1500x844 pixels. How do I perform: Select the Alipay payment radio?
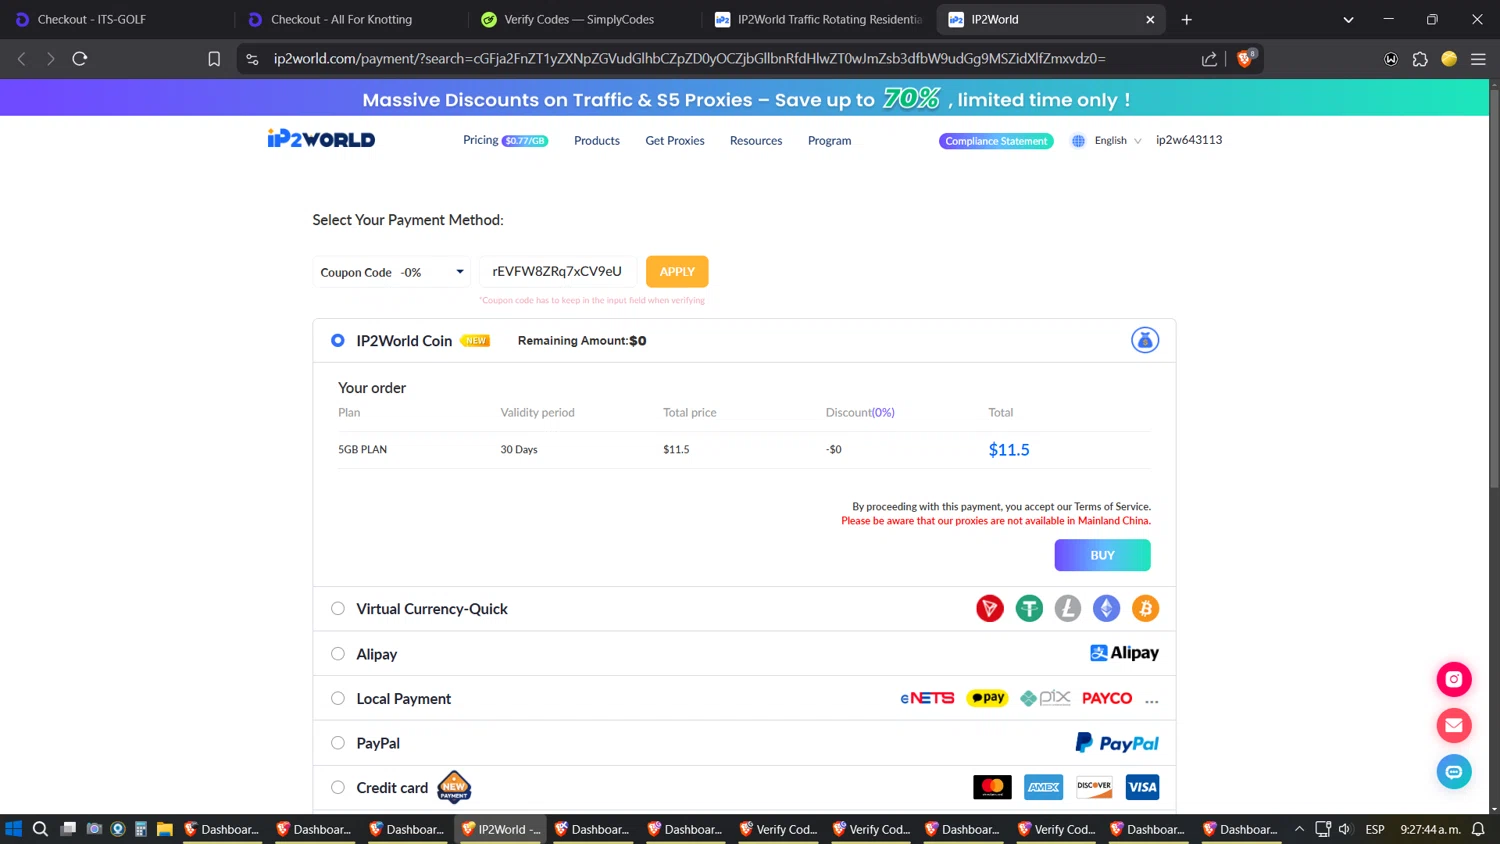[x=338, y=653]
